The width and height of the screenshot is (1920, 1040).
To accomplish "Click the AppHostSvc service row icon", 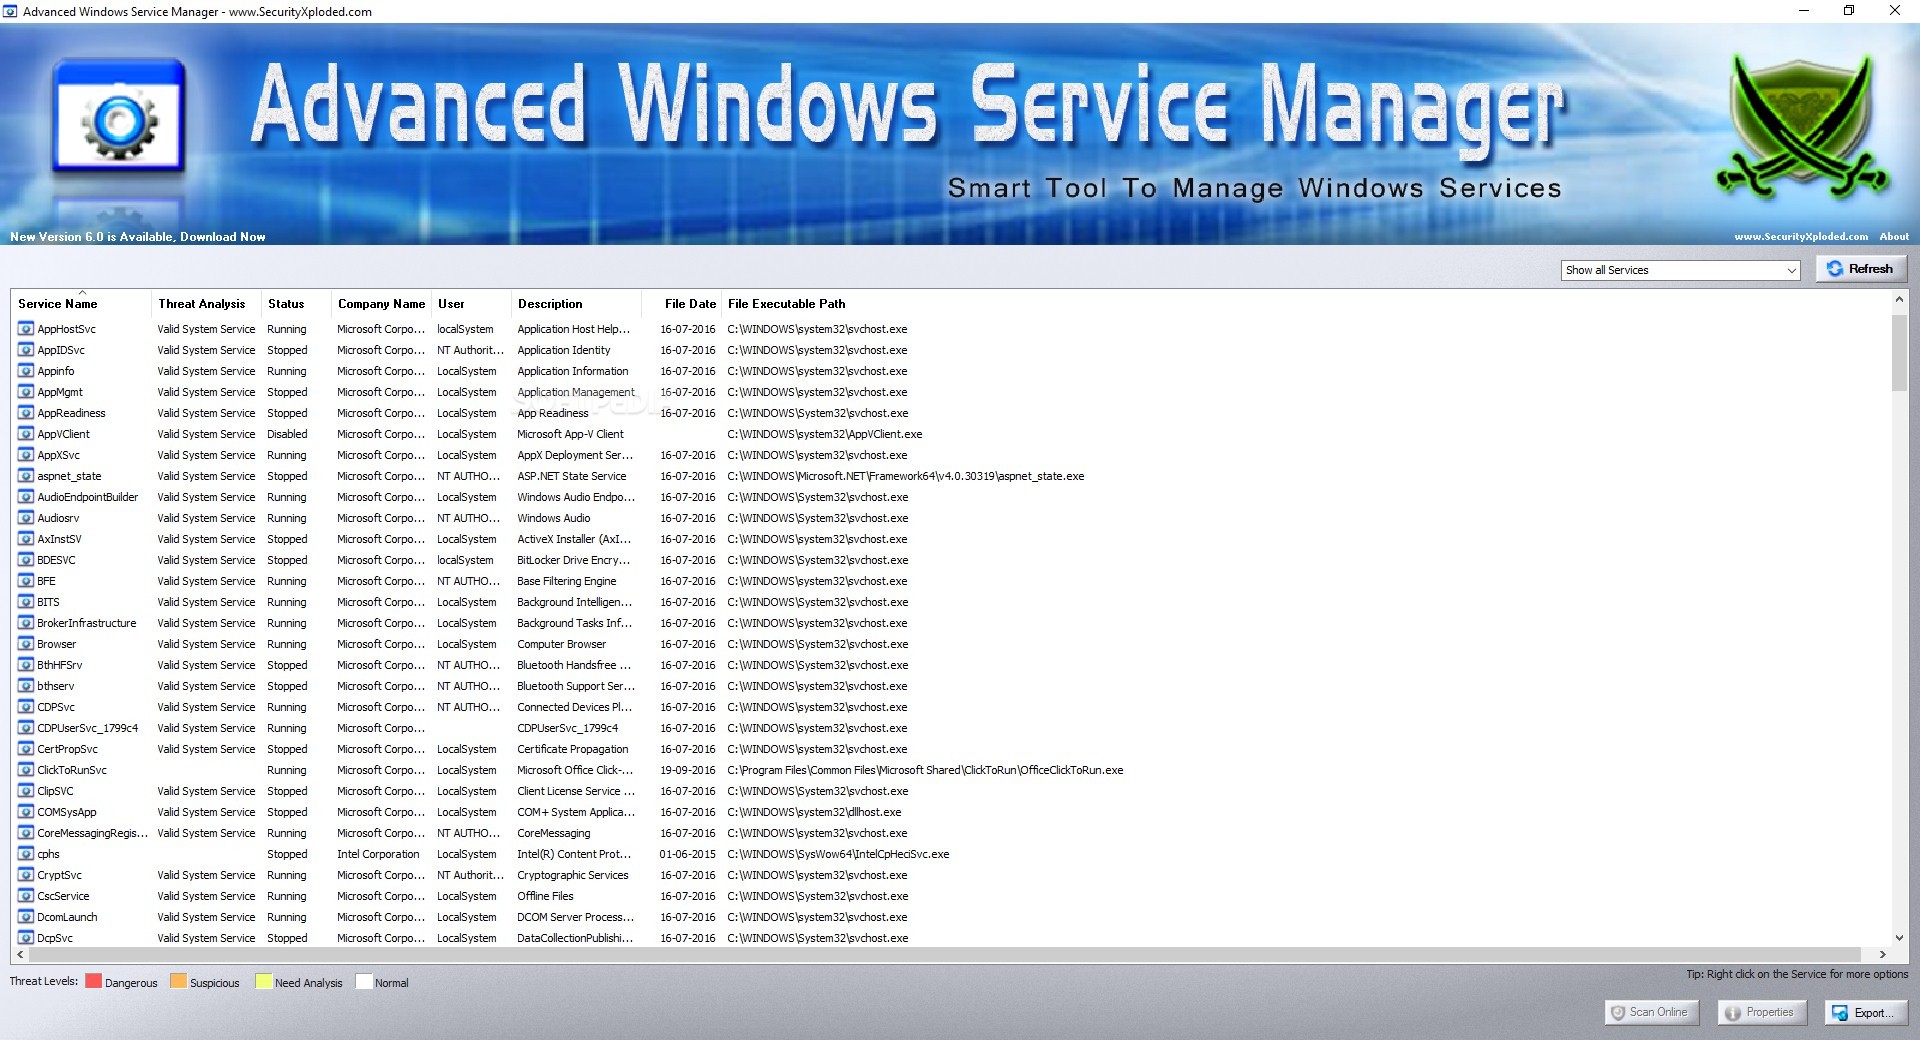I will click(26, 328).
